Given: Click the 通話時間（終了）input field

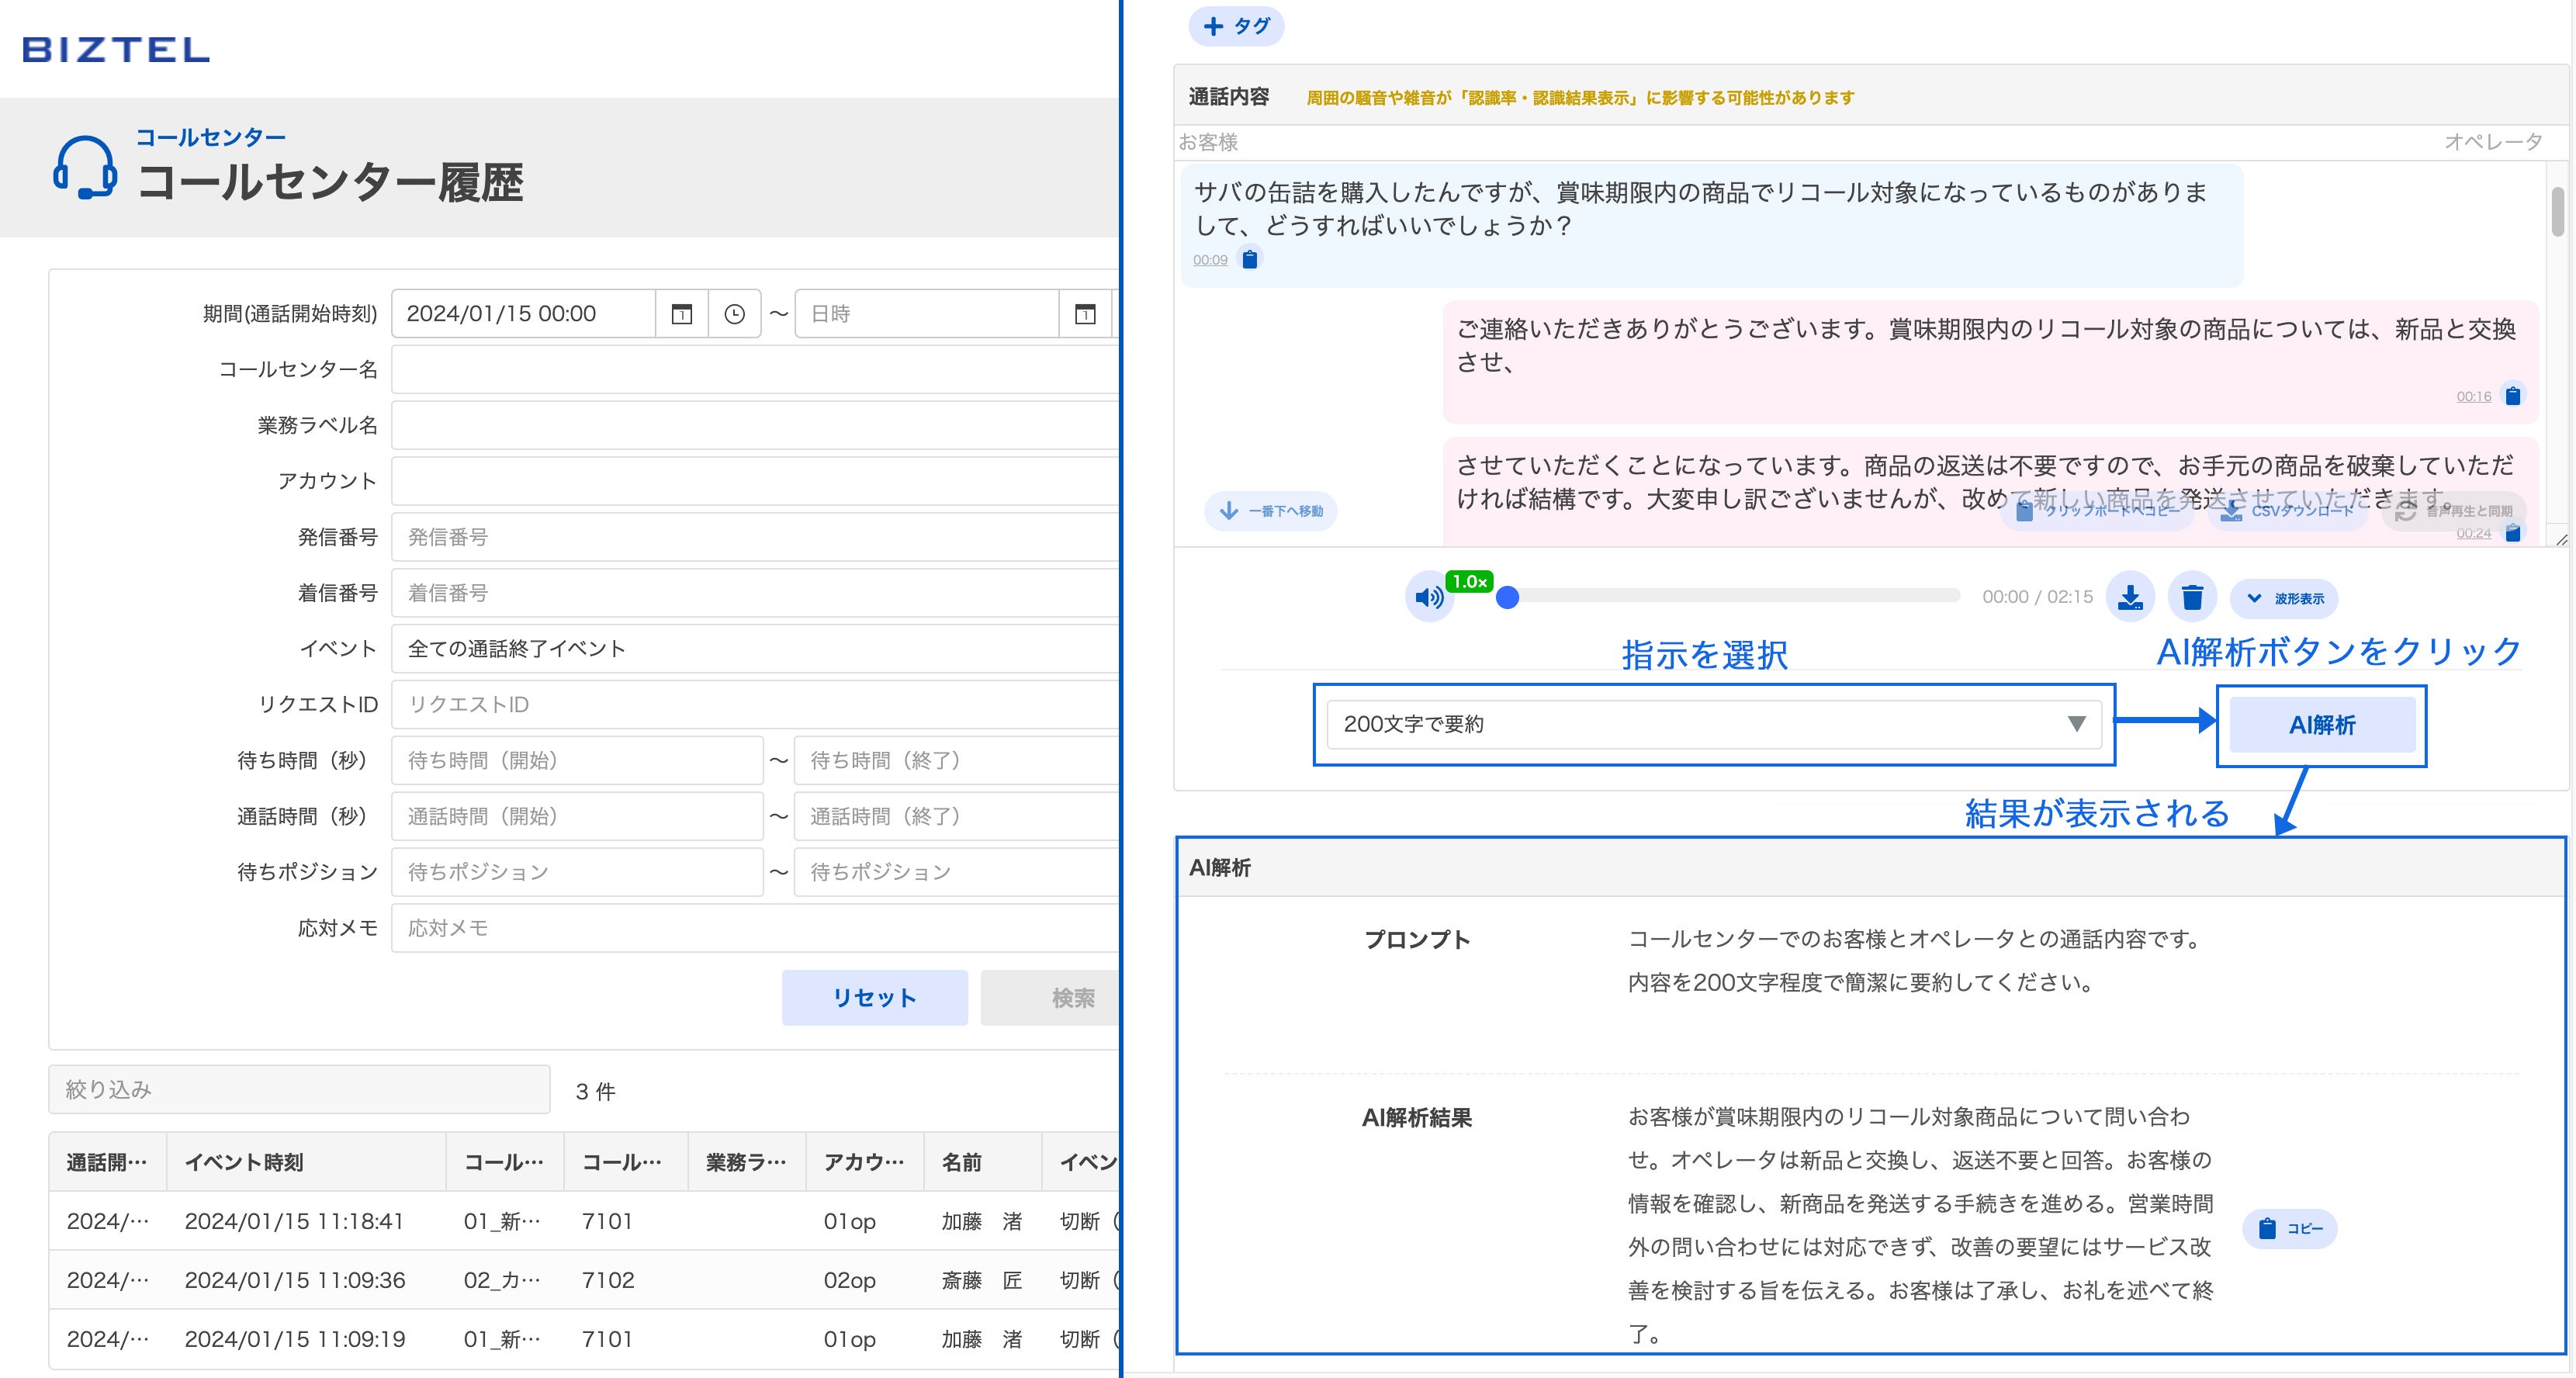Looking at the screenshot, I should click(x=957, y=817).
